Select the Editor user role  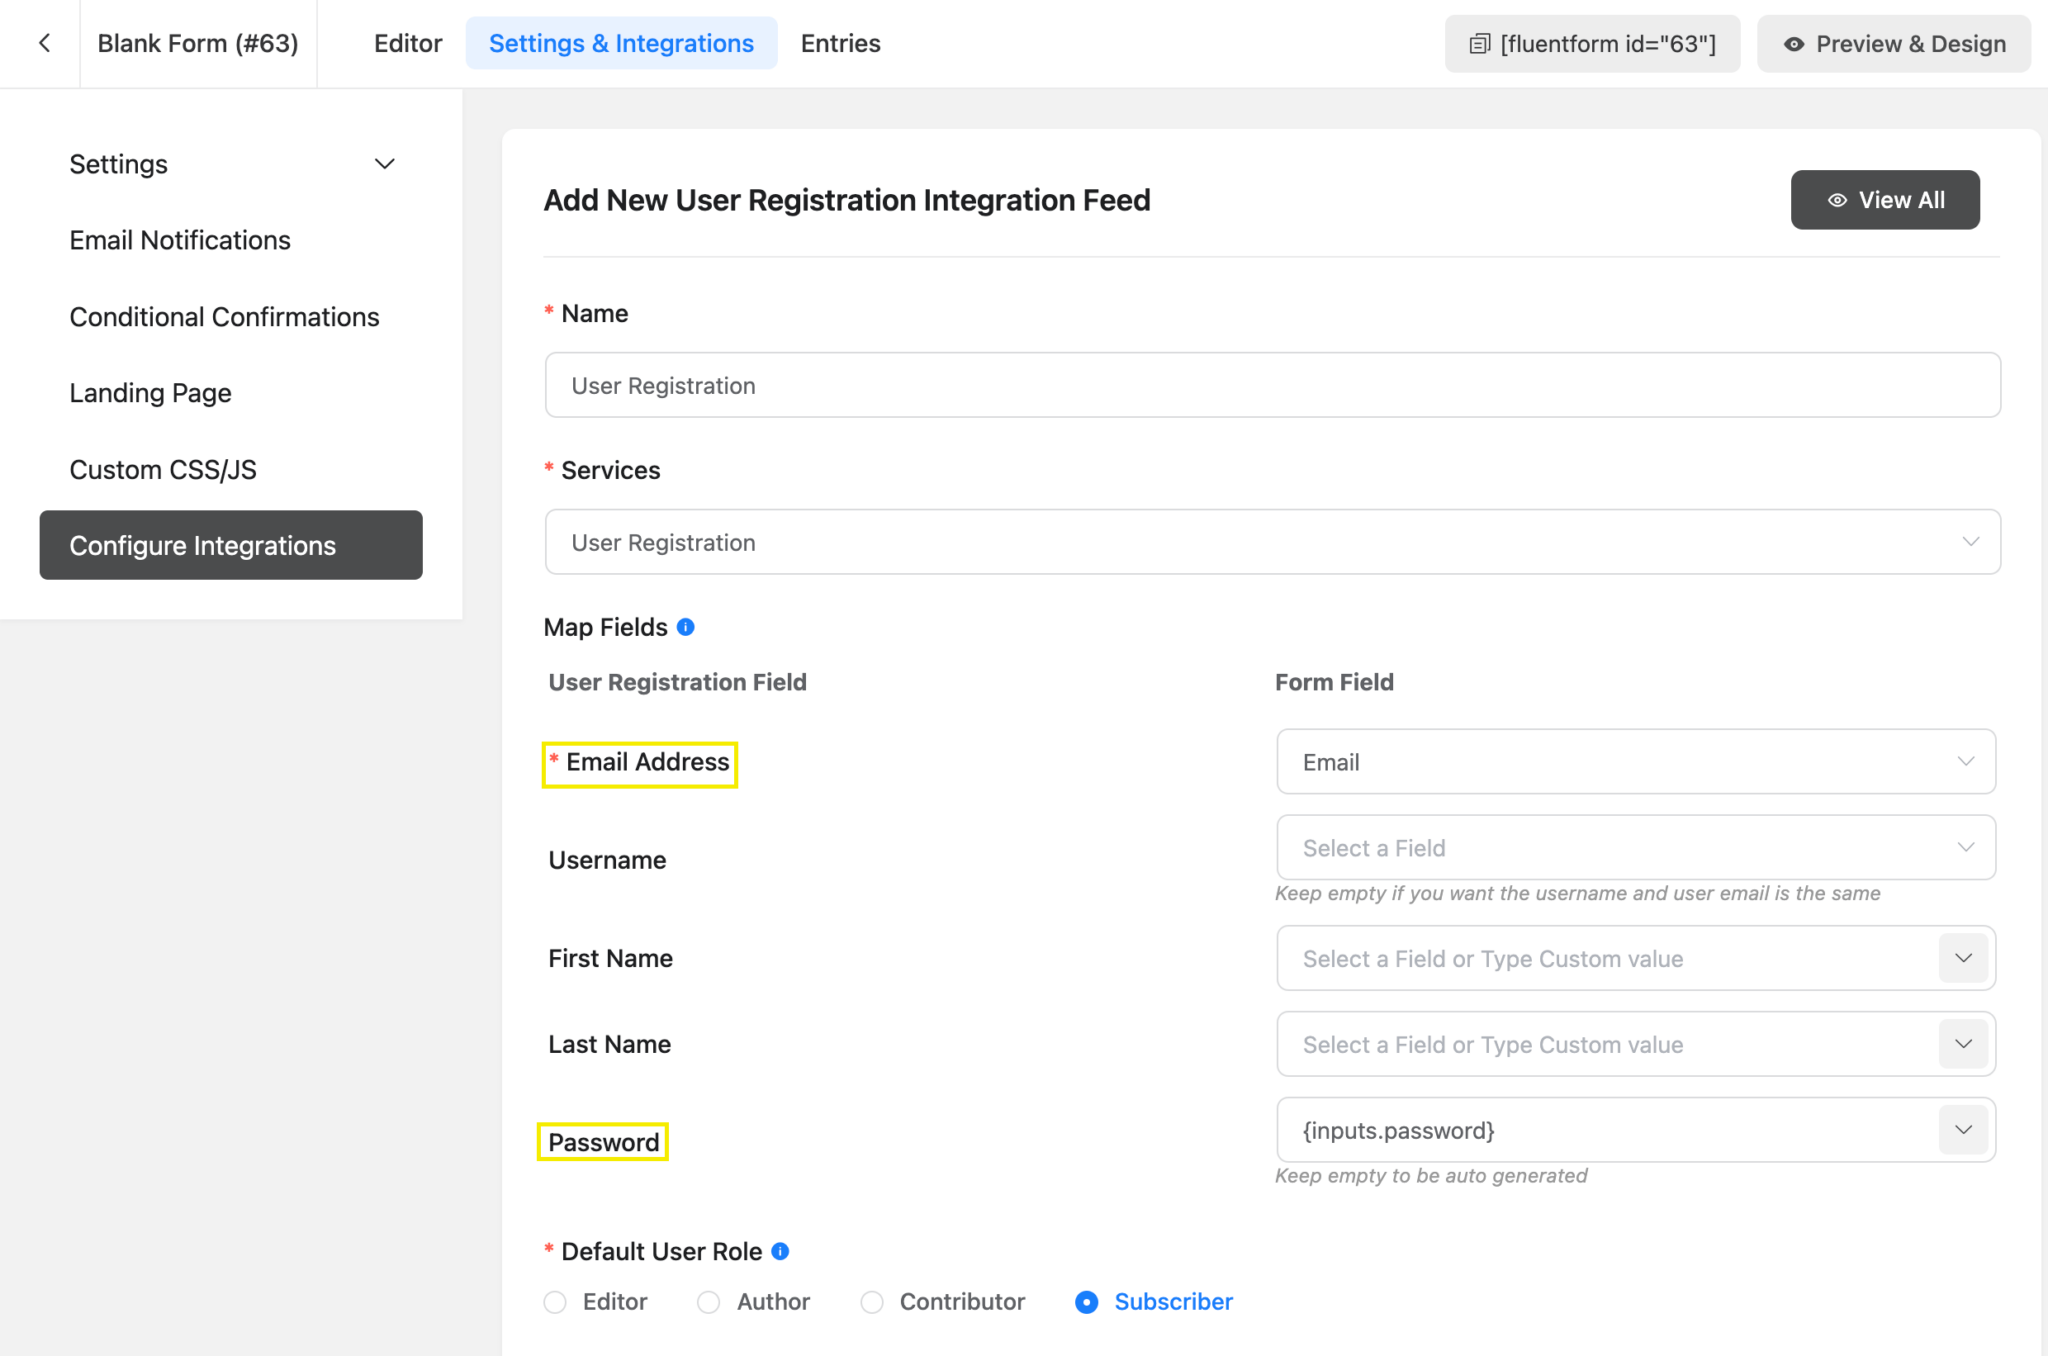pyautogui.click(x=555, y=1302)
